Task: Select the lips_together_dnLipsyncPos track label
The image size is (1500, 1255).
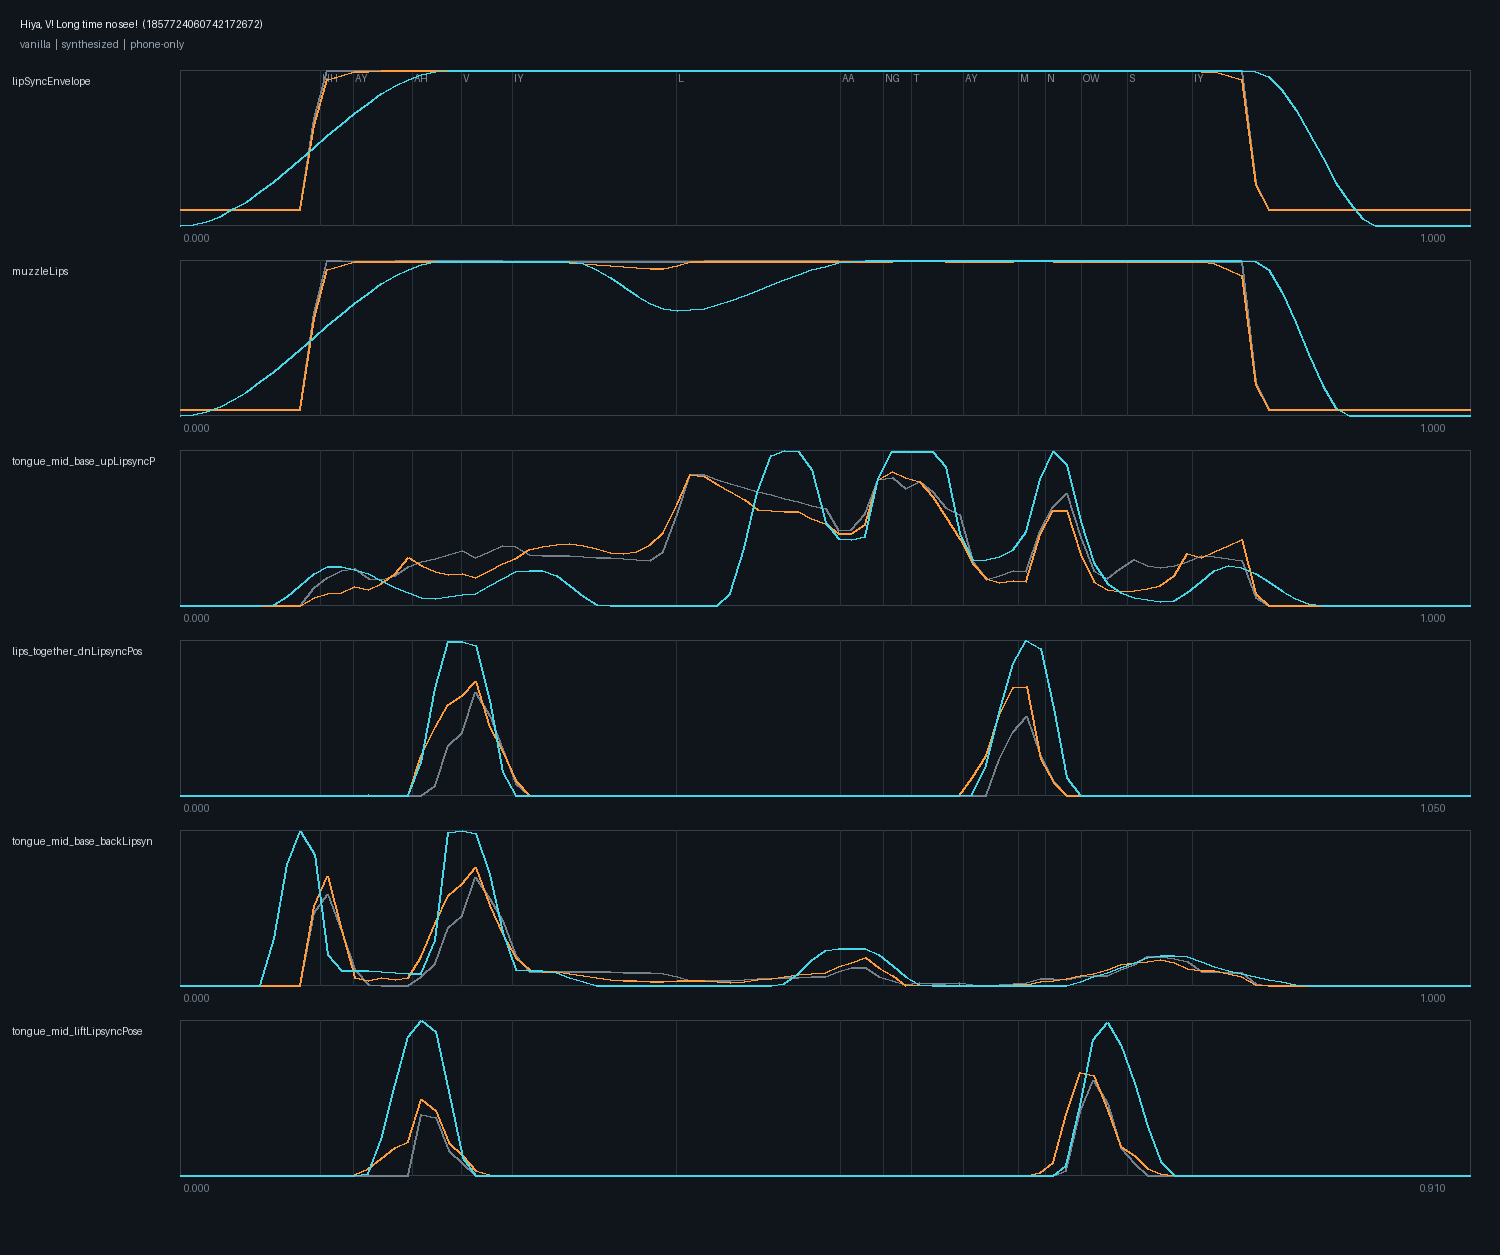Action: pos(77,651)
